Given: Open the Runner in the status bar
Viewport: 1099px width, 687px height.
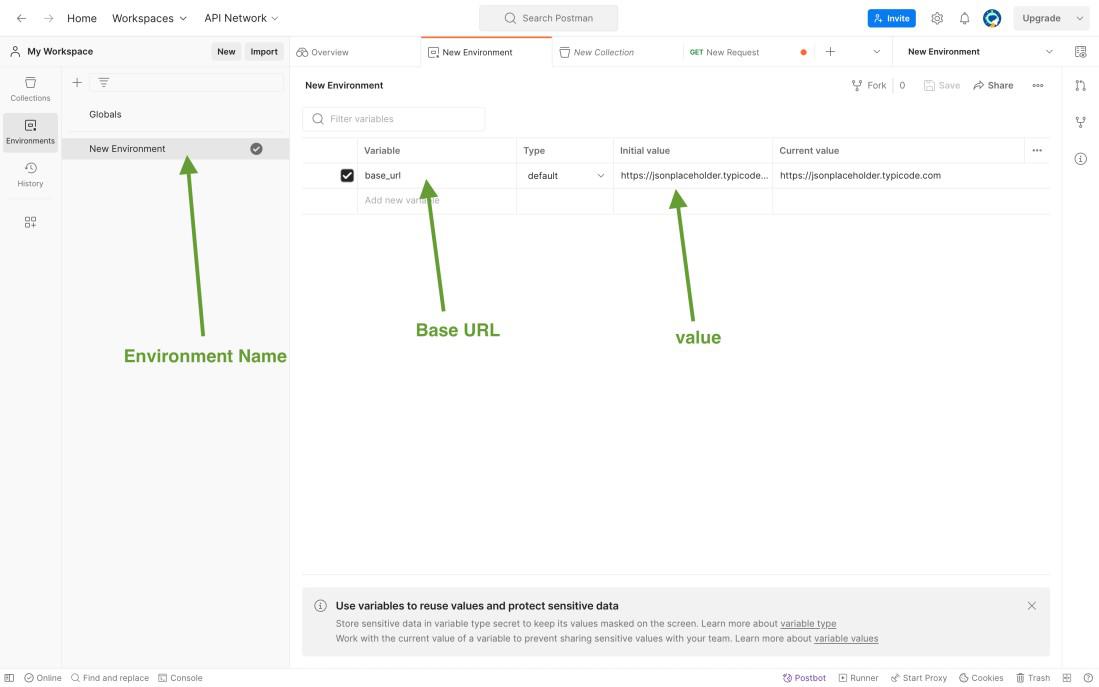Looking at the screenshot, I should [x=858, y=678].
